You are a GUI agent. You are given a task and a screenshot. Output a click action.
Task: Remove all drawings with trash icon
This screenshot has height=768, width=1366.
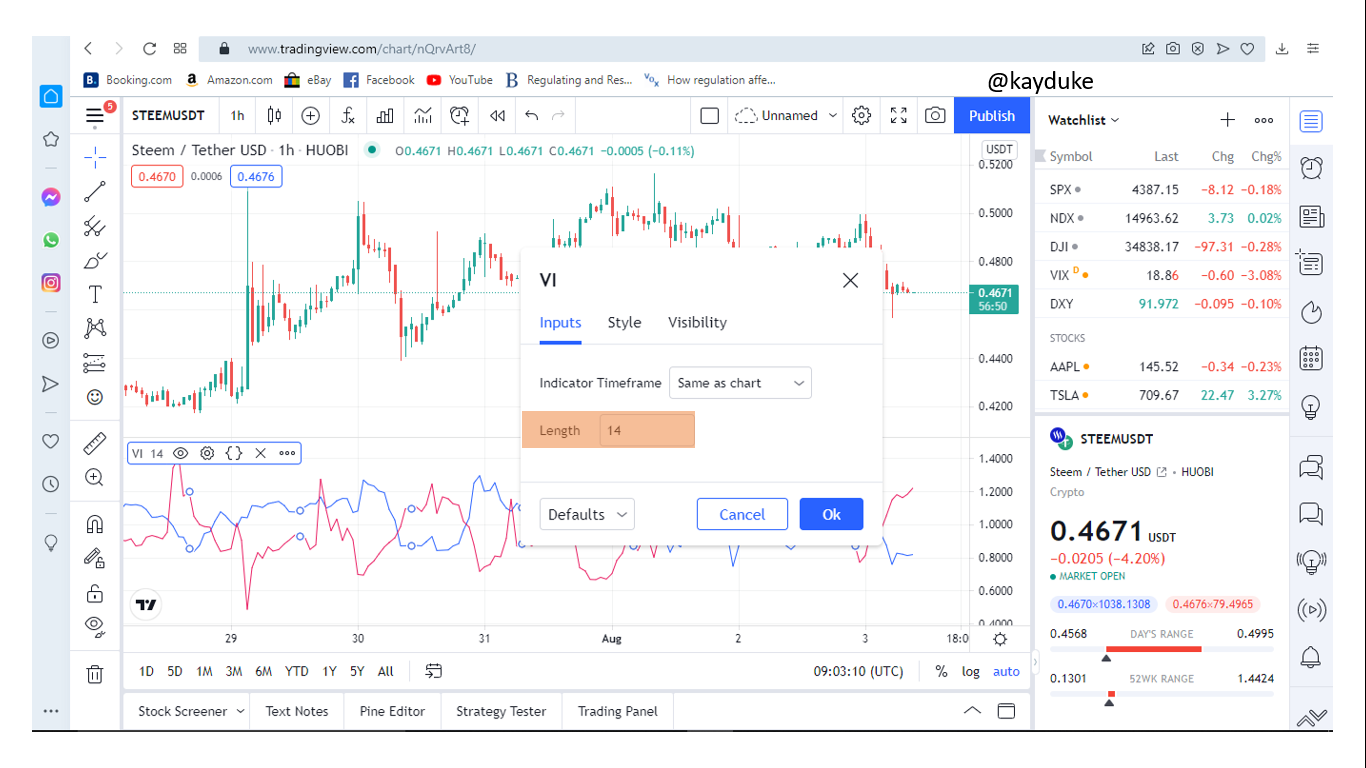click(x=95, y=674)
